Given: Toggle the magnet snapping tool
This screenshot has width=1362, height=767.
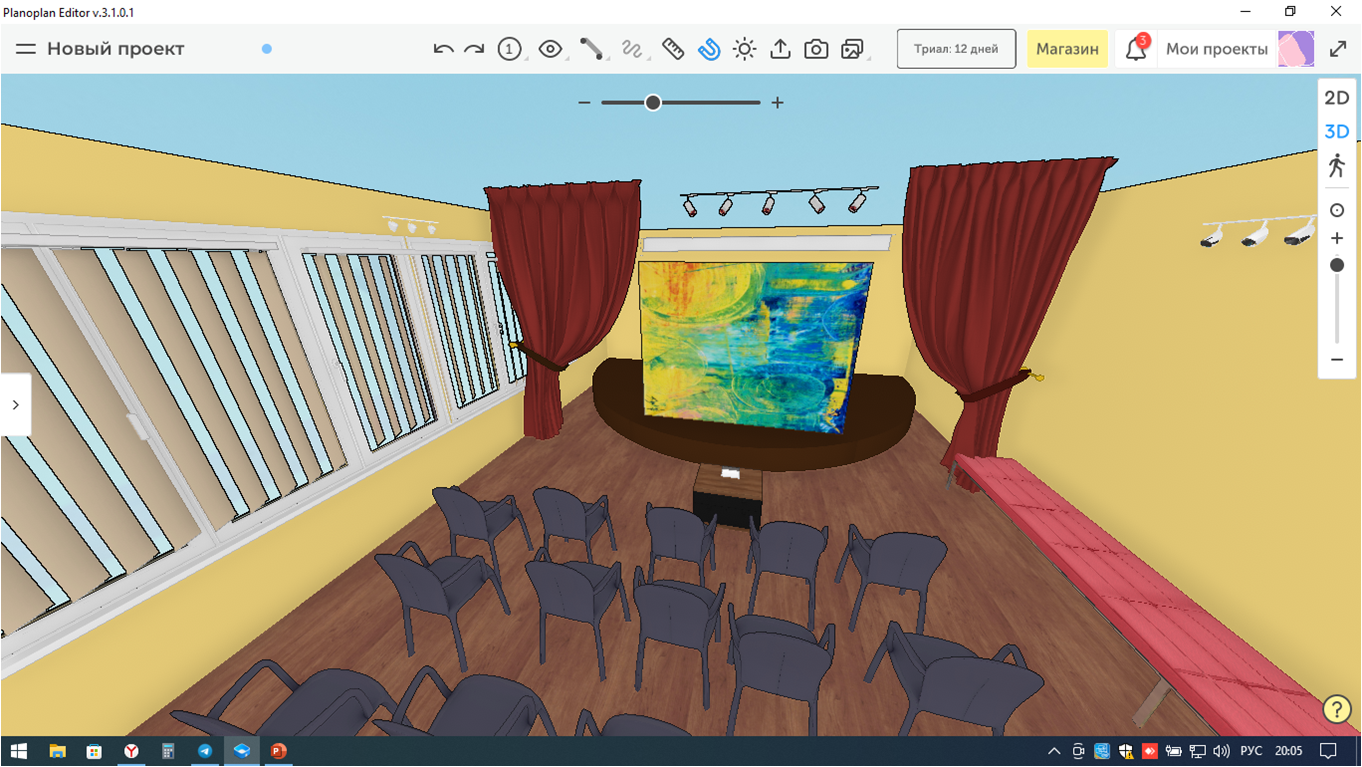Looking at the screenshot, I should point(709,49).
